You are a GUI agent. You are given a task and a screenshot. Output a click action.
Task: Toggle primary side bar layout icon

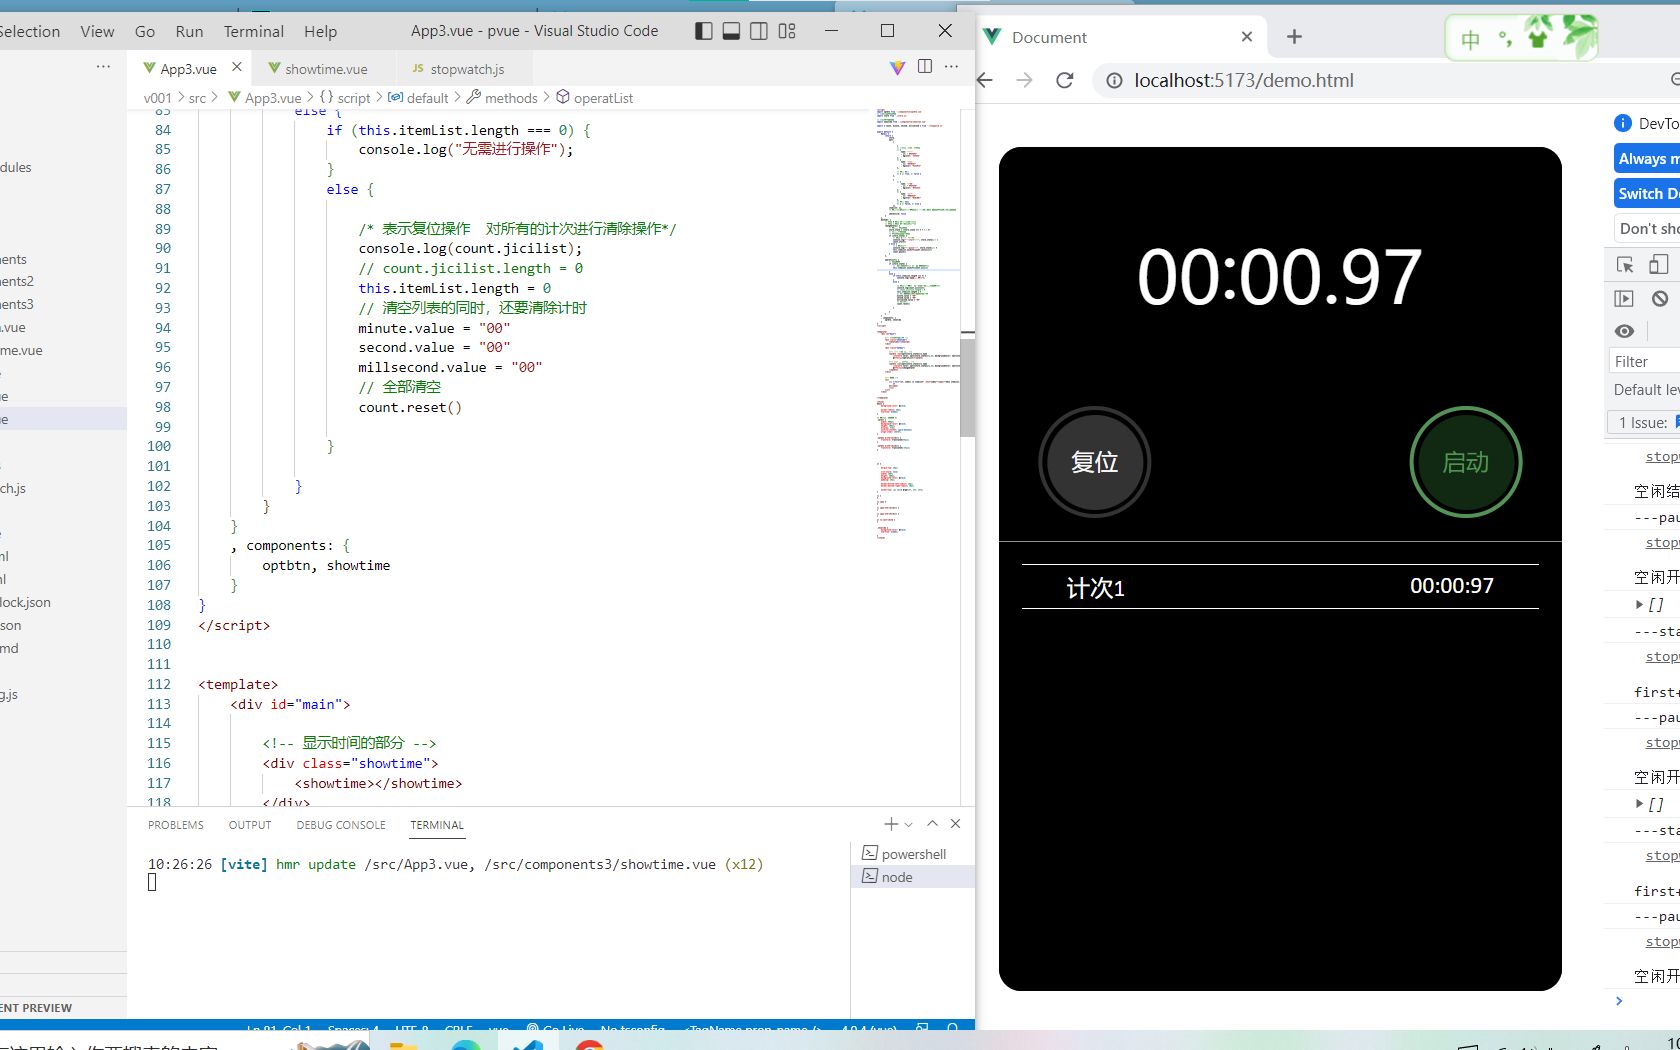point(704,31)
